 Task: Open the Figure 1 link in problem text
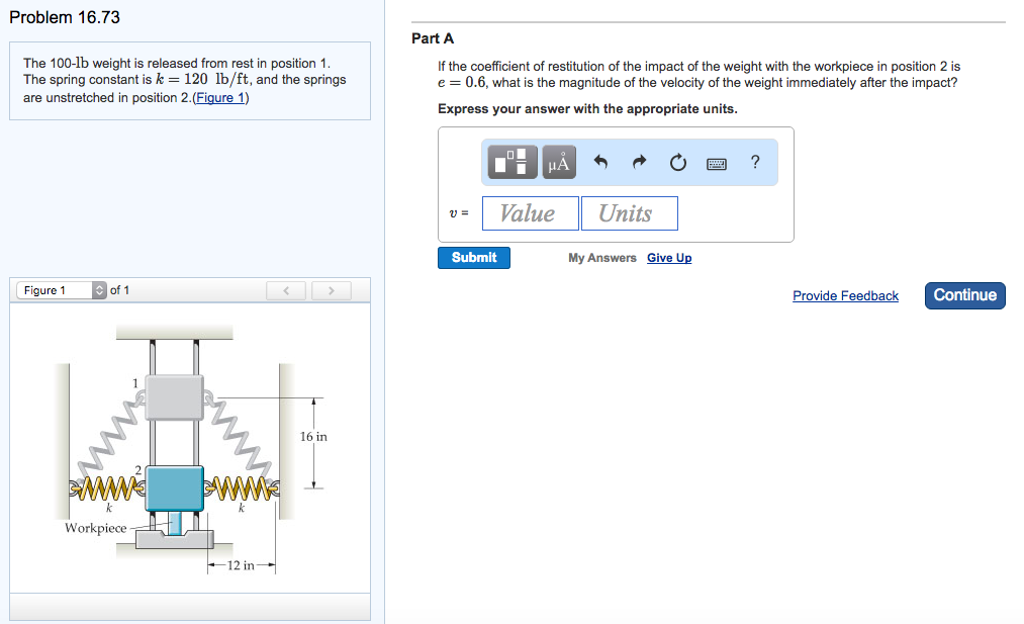pyautogui.click(x=221, y=98)
